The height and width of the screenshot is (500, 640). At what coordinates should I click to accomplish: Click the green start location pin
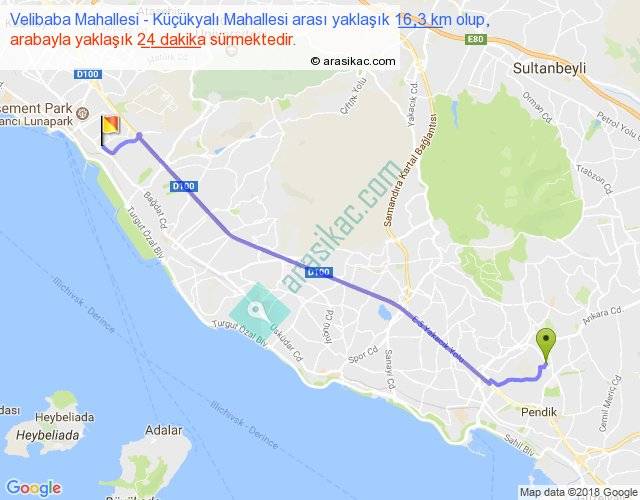click(x=546, y=346)
